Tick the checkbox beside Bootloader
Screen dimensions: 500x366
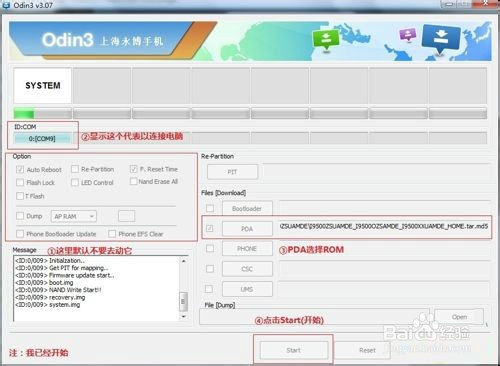click(x=210, y=208)
